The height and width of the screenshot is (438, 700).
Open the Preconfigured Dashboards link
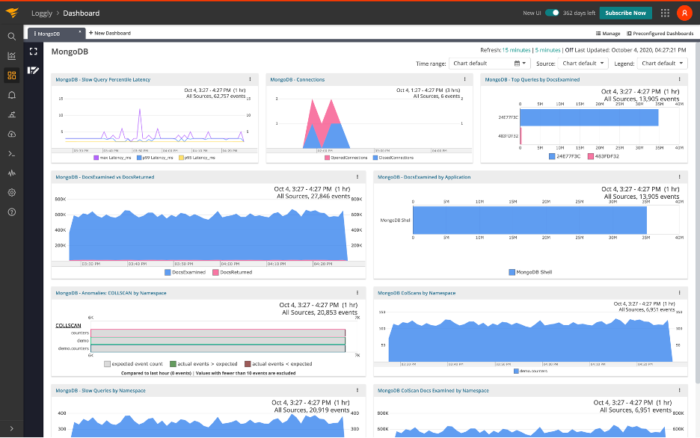click(x=658, y=33)
